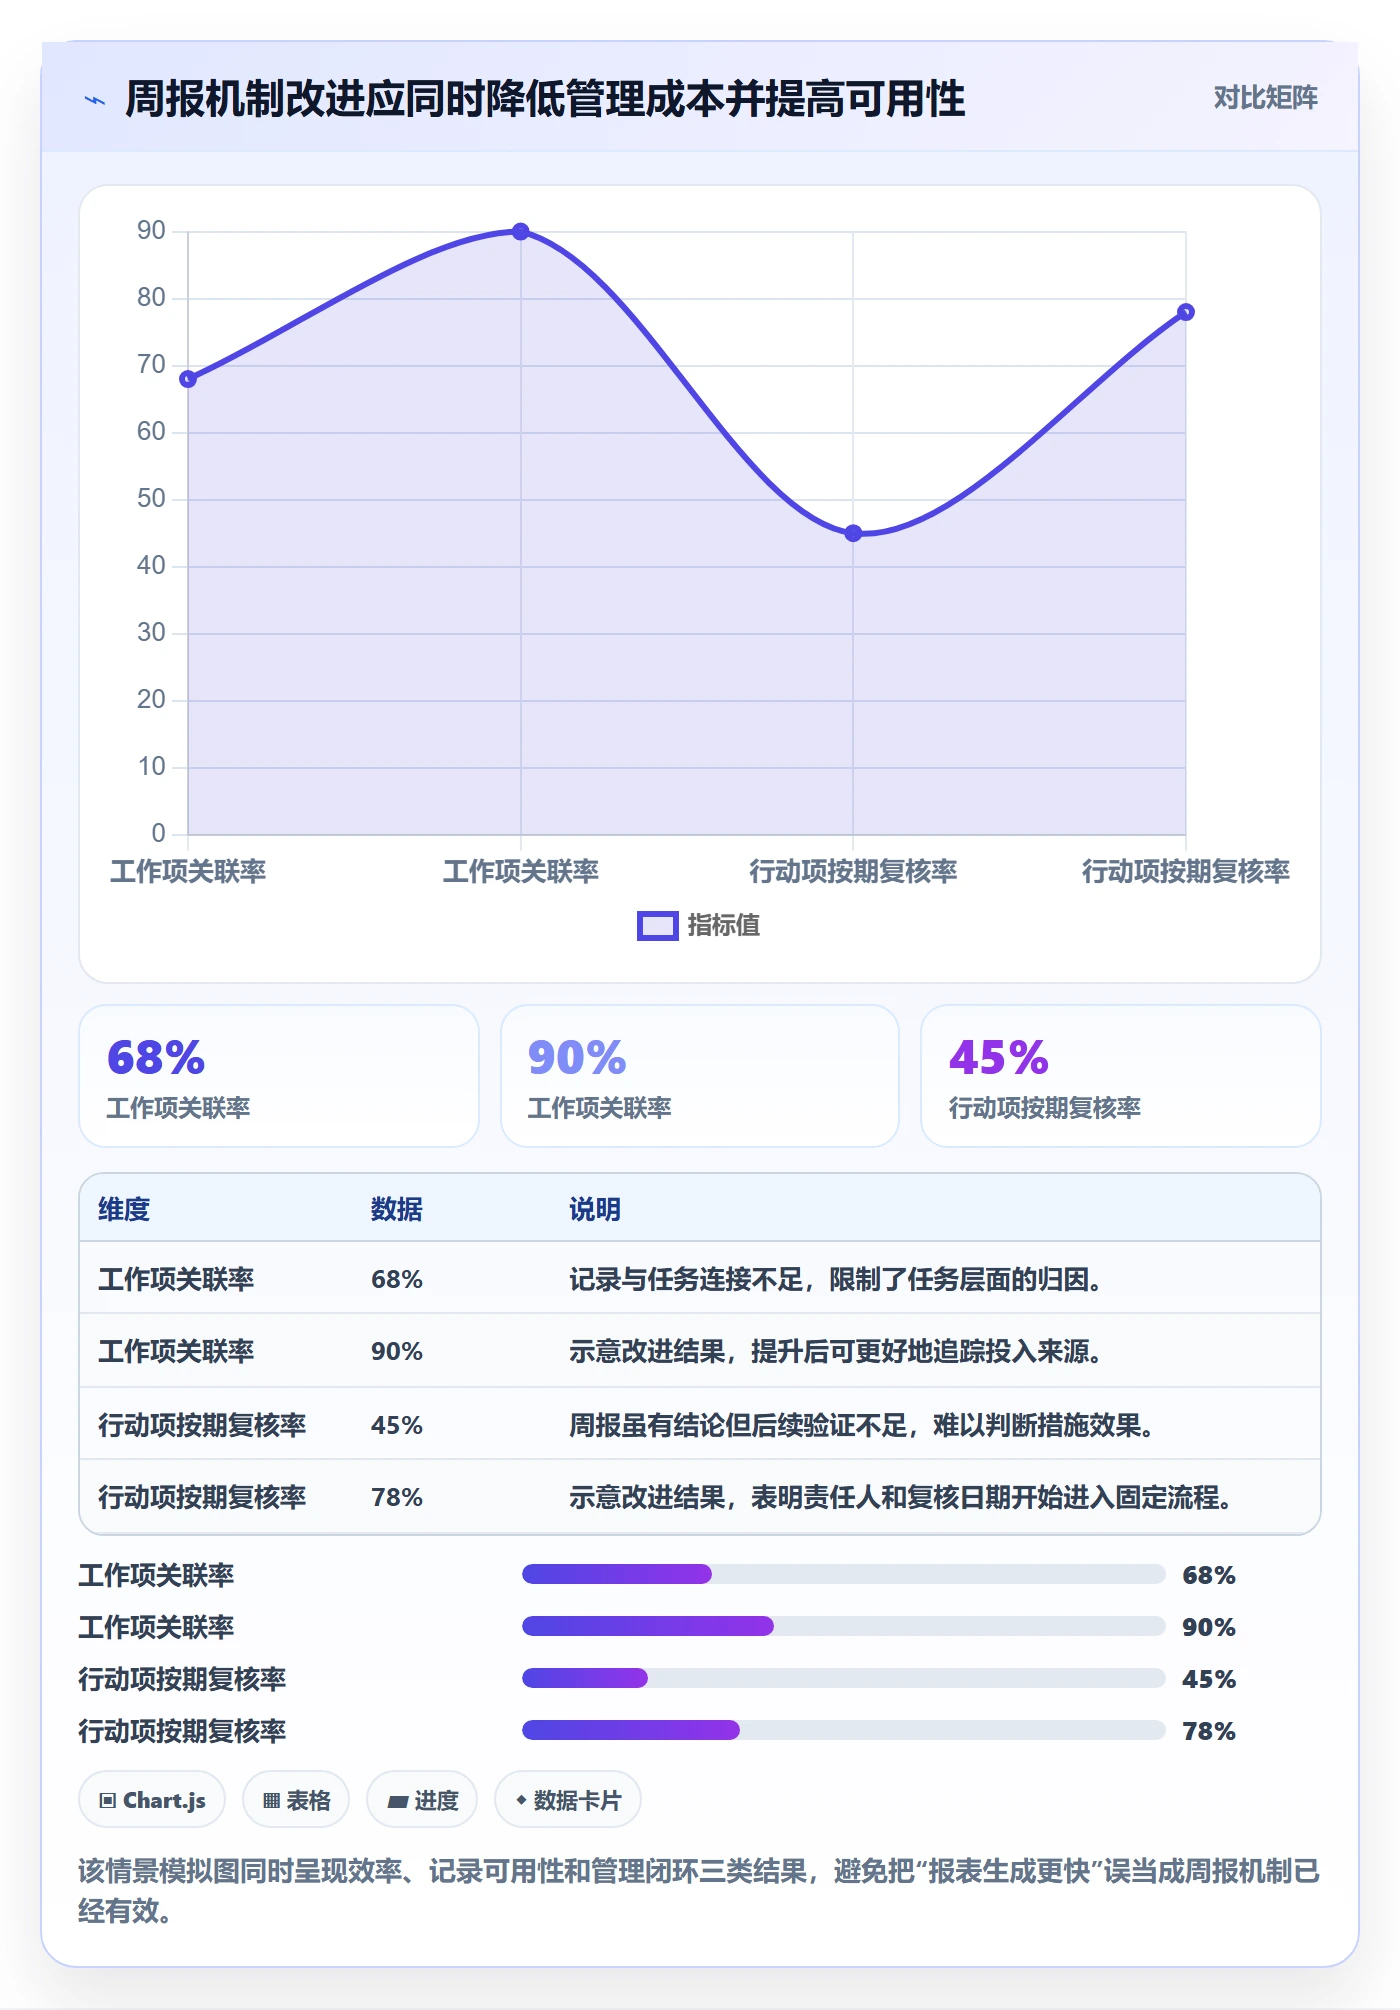
Task: Click the table cell starting "示意改进结果，表明责任人"
Action: (900, 1497)
